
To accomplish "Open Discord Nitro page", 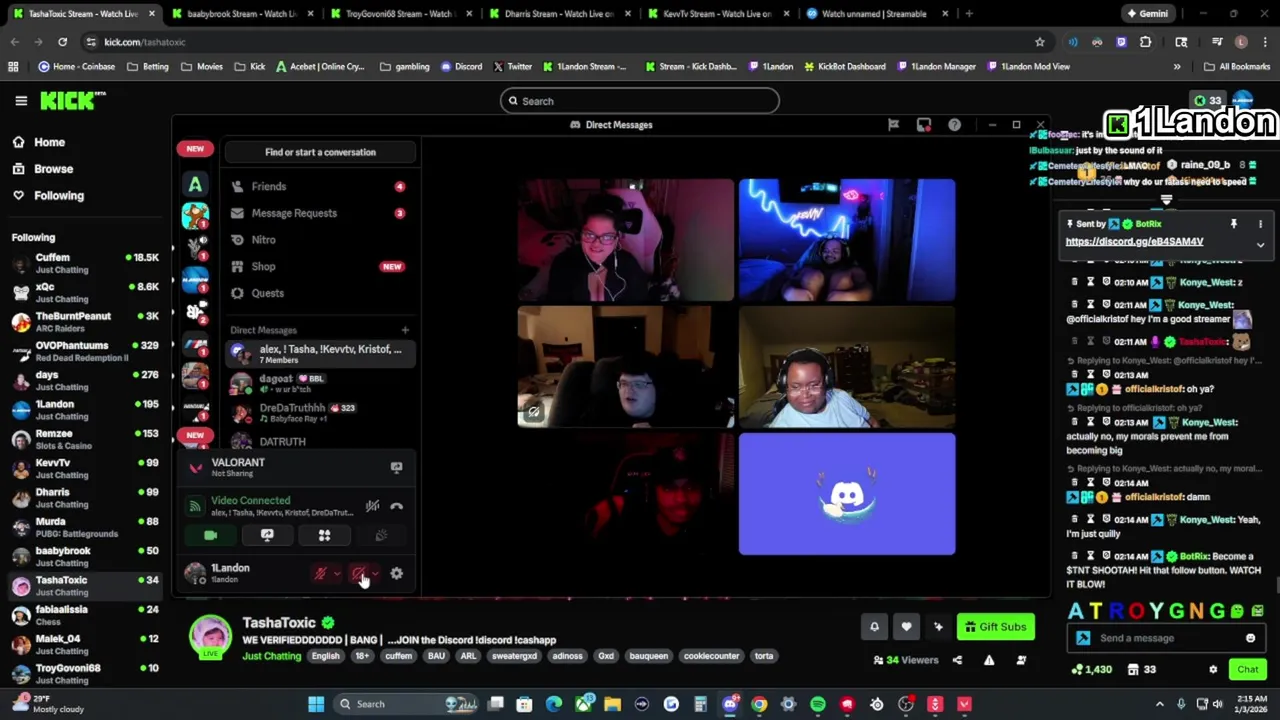I will tap(319, 240).
